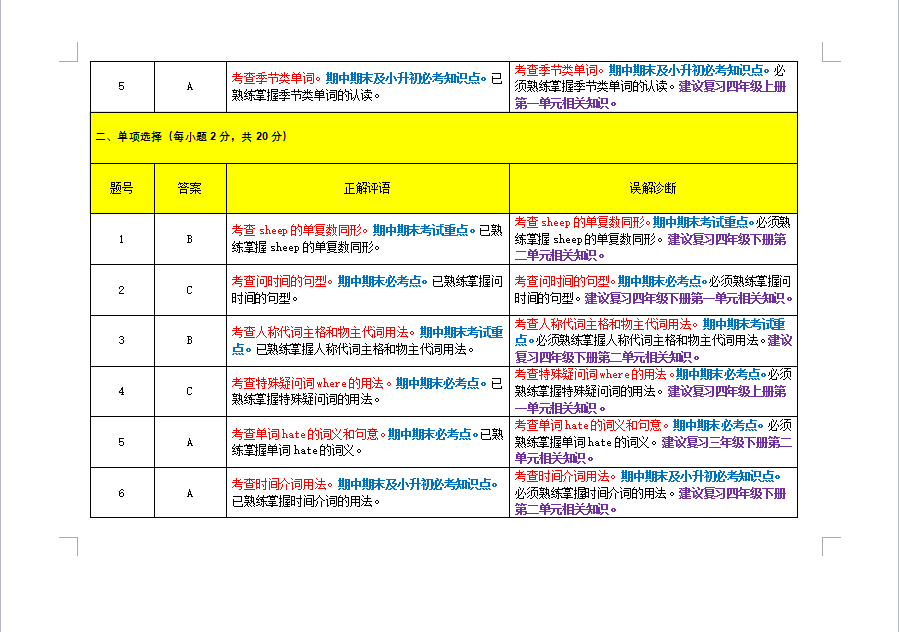
Task: Click the yellow "题号" header cell
Action: [122, 188]
